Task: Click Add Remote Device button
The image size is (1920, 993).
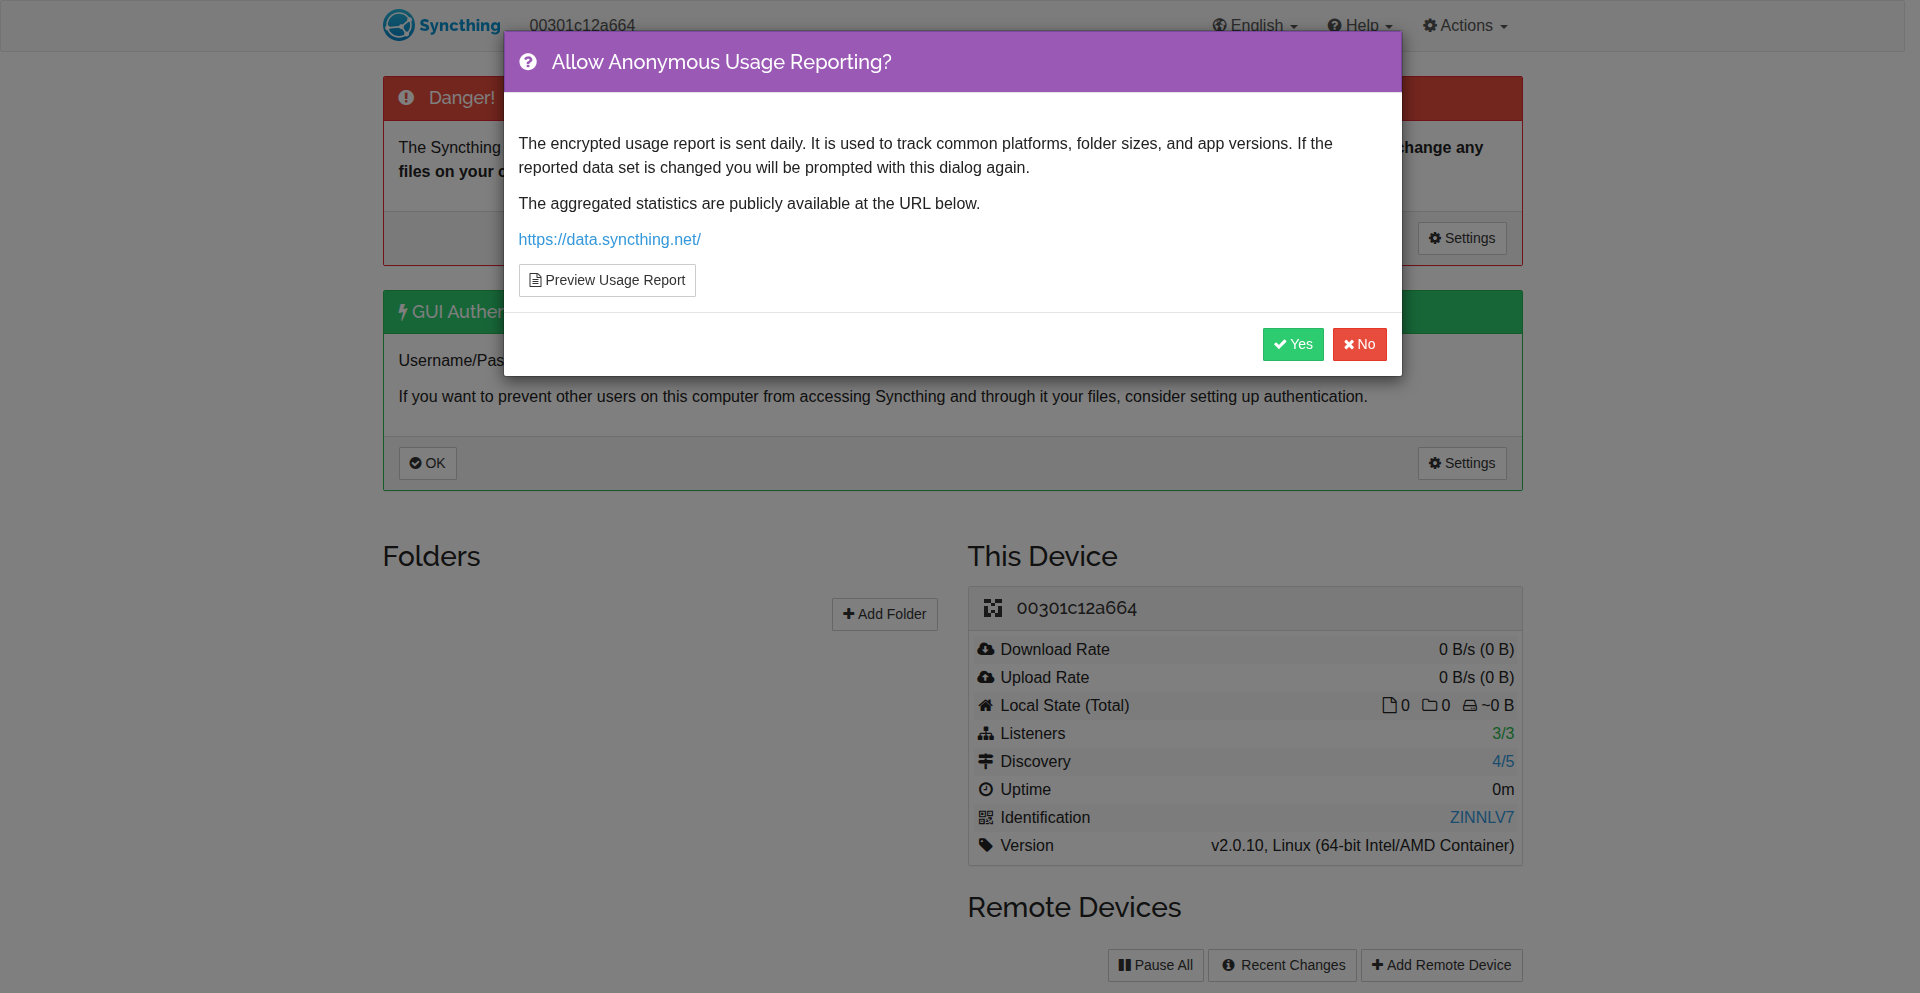Action: point(1441,965)
